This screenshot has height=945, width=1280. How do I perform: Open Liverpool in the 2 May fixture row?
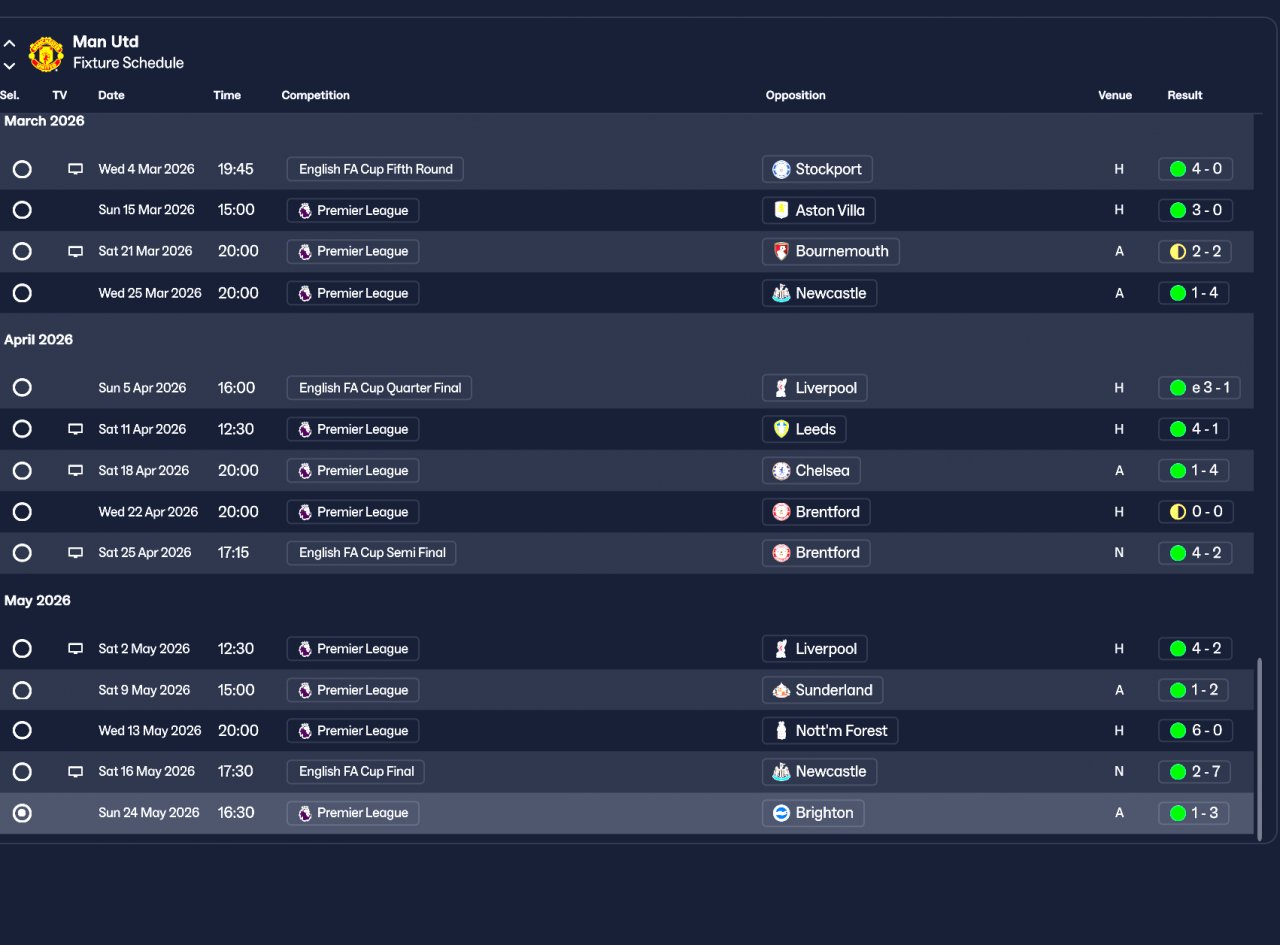(815, 648)
